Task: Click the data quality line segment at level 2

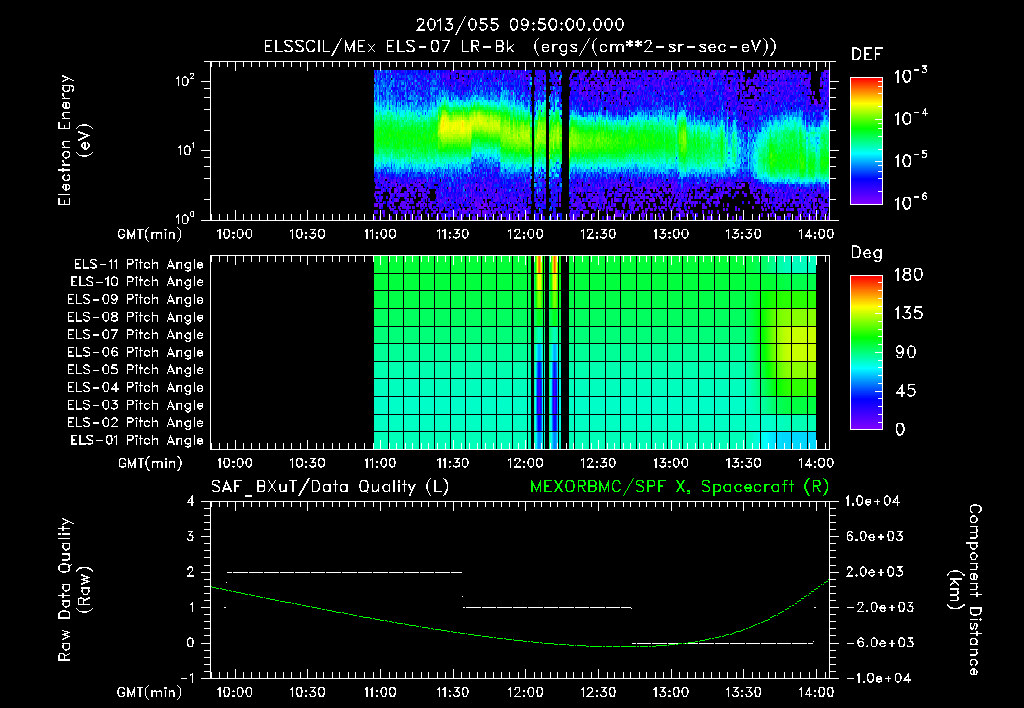Action: 344,572
